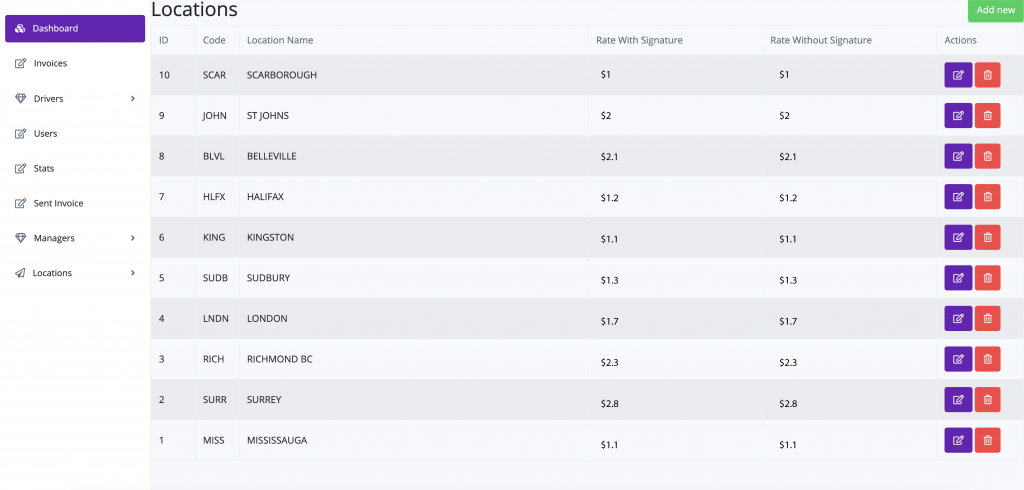Edit the MISSISSAUGA location
The image size is (1024, 490).
pos(958,440)
